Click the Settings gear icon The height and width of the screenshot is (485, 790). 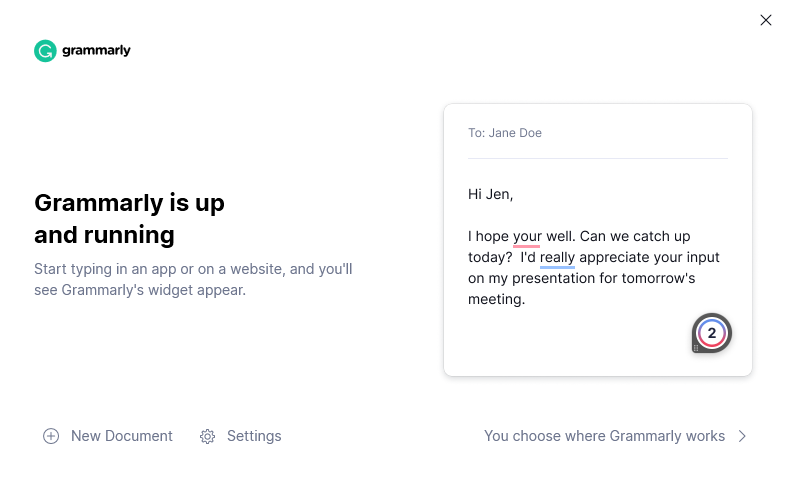click(x=208, y=436)
